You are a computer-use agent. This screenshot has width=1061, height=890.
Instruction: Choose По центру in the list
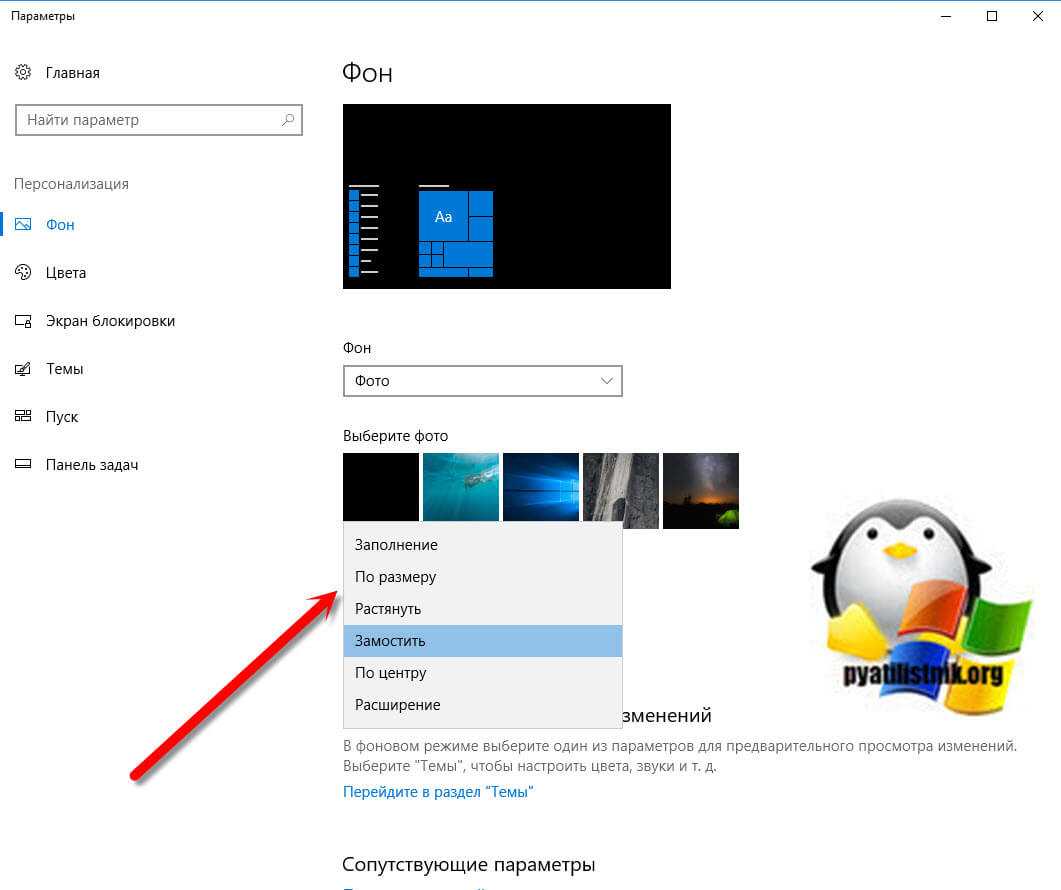(390, 673)
